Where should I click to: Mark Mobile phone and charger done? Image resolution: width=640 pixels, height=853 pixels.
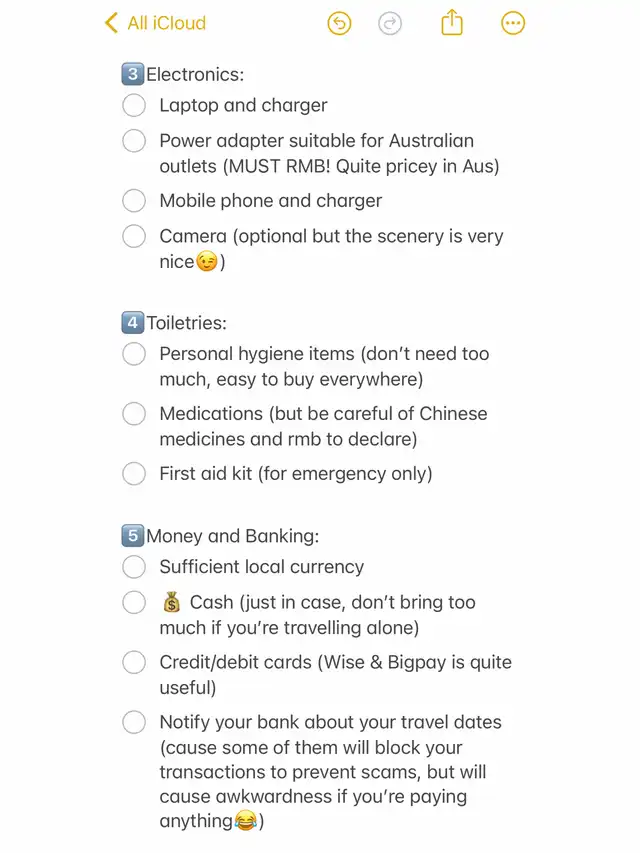pyautogui.click(x=134, y=201)
